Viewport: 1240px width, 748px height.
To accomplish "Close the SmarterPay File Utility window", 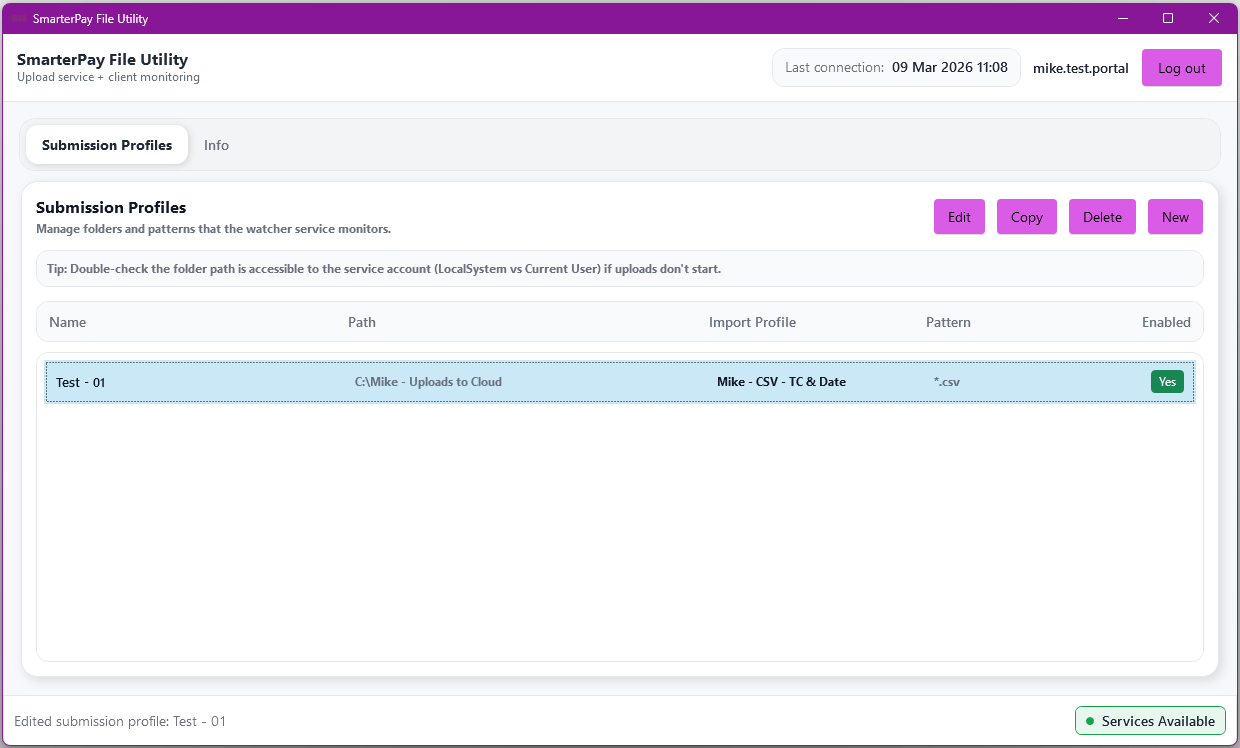I will pyautogui.click(x=1213, y=18).
